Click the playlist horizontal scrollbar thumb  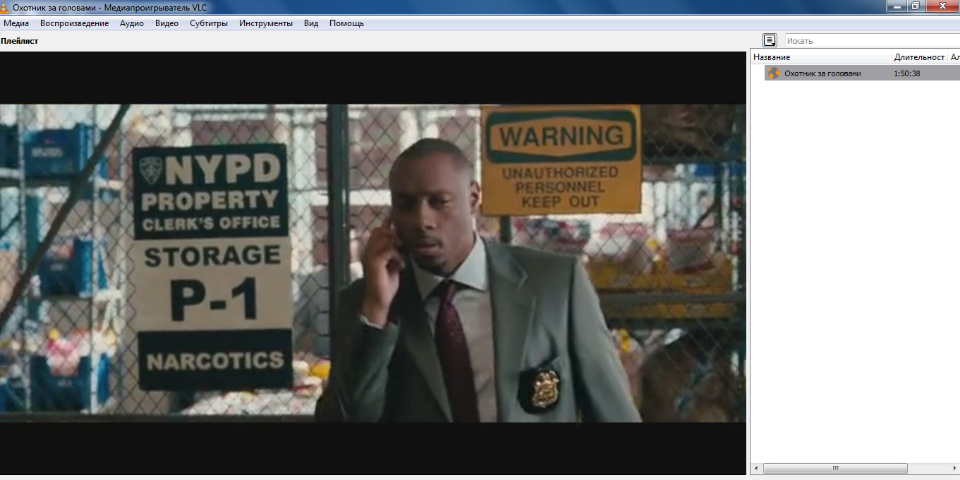835,468
